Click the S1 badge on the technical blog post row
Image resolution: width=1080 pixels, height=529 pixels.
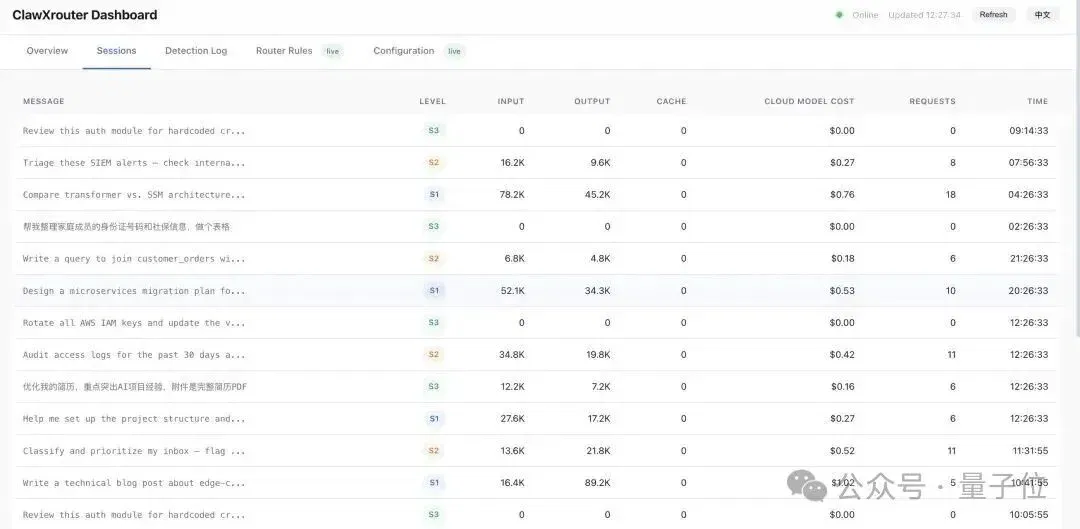[433, 483]
